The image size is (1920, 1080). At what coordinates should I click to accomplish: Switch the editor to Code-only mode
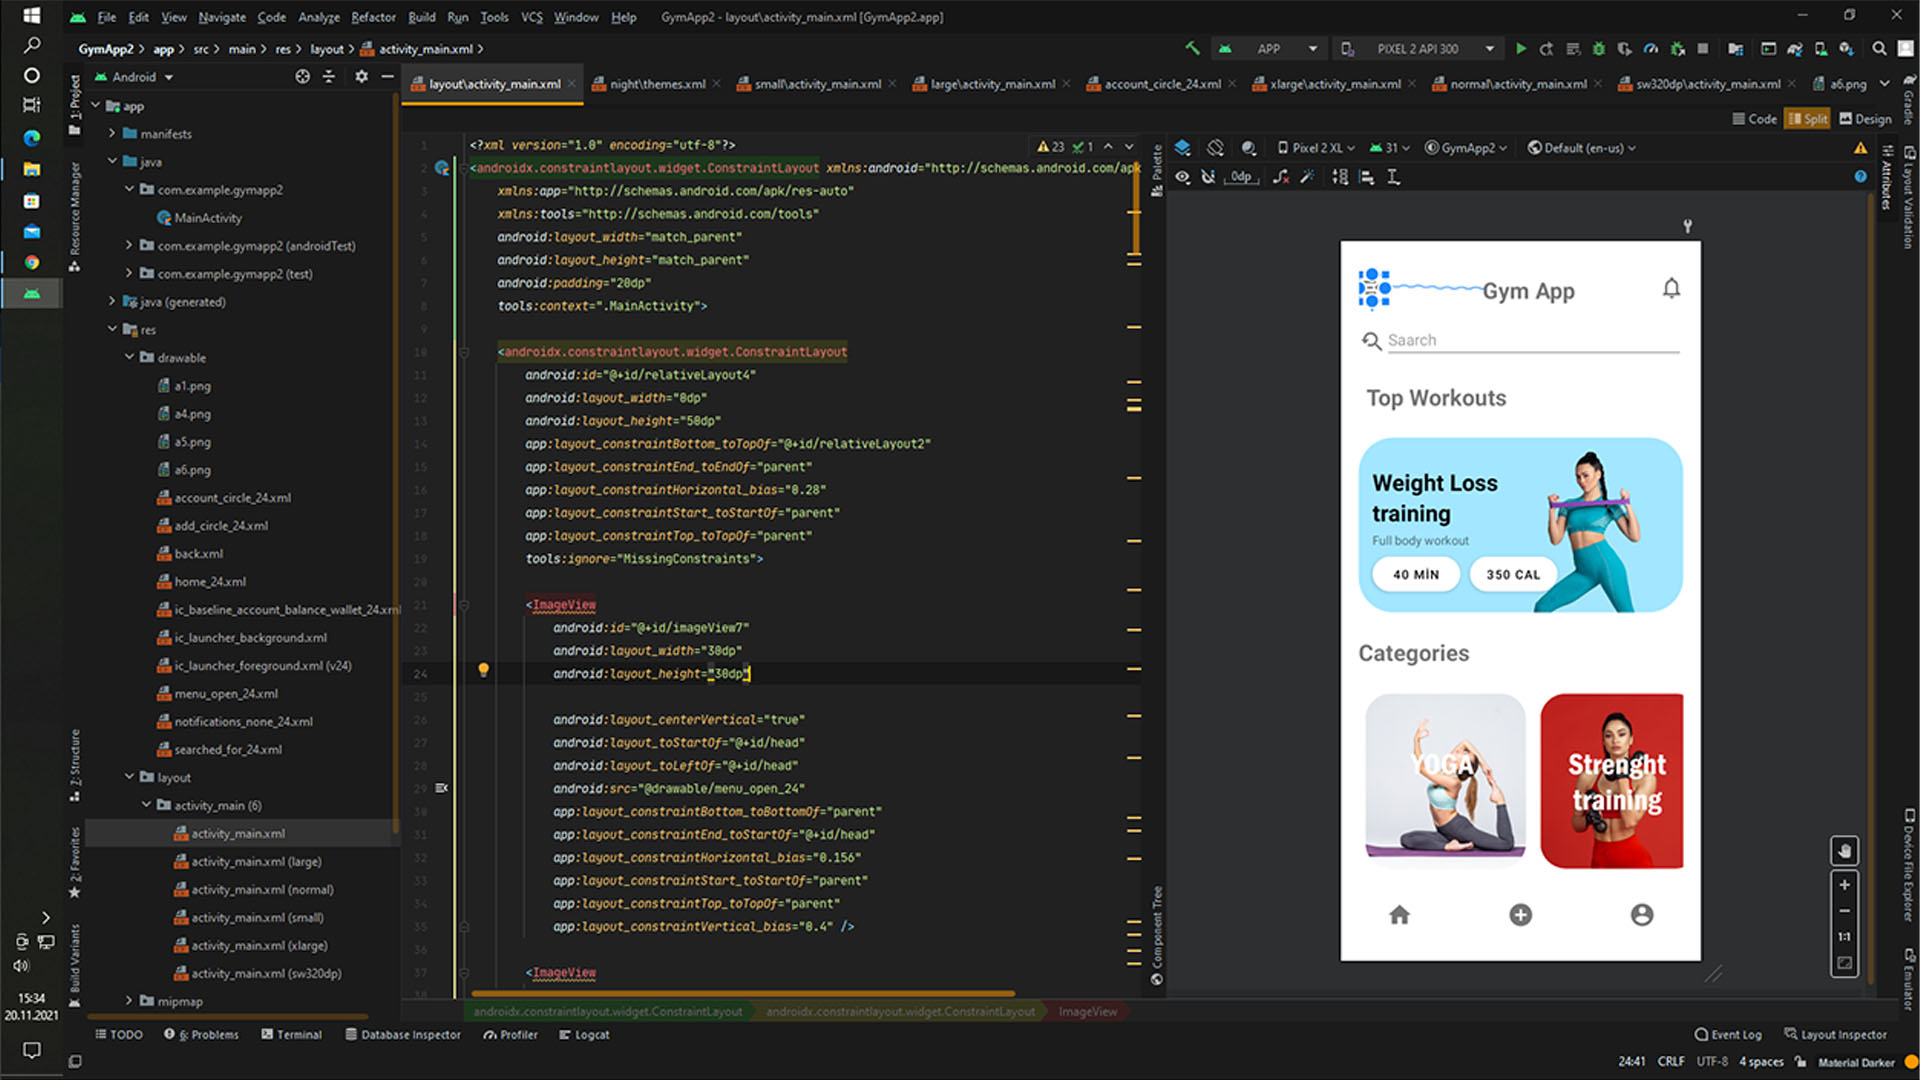[x=1753, y=118]
